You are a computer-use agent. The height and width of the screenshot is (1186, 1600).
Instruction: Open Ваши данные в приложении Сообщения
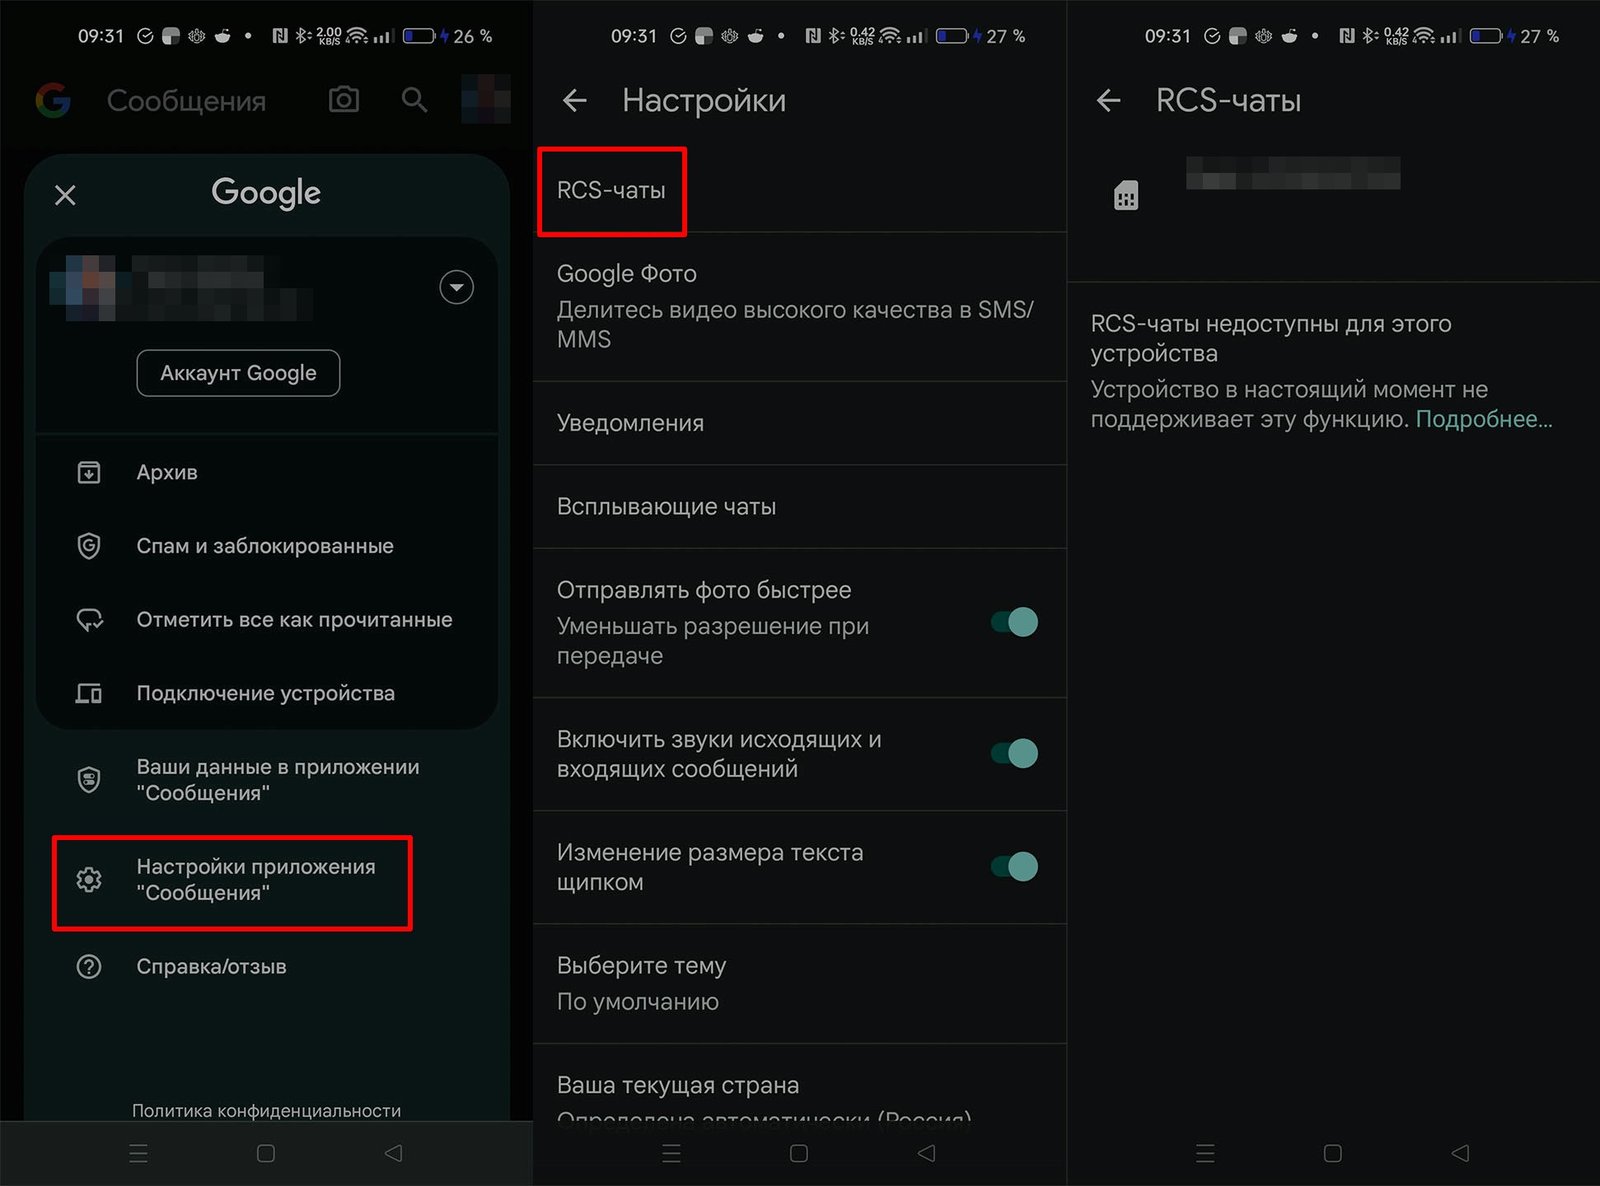(267, 780)
